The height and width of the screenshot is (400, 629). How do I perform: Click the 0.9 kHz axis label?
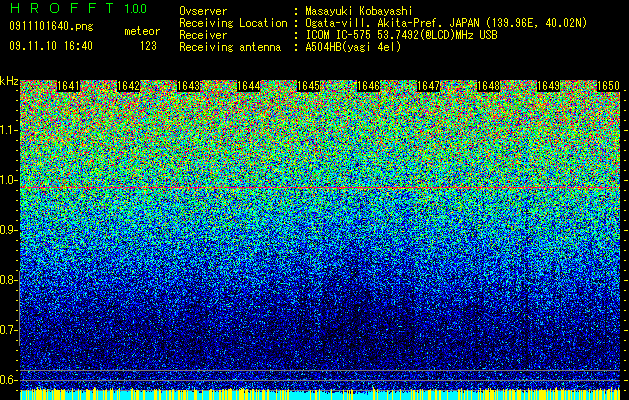tap(9, 230)
